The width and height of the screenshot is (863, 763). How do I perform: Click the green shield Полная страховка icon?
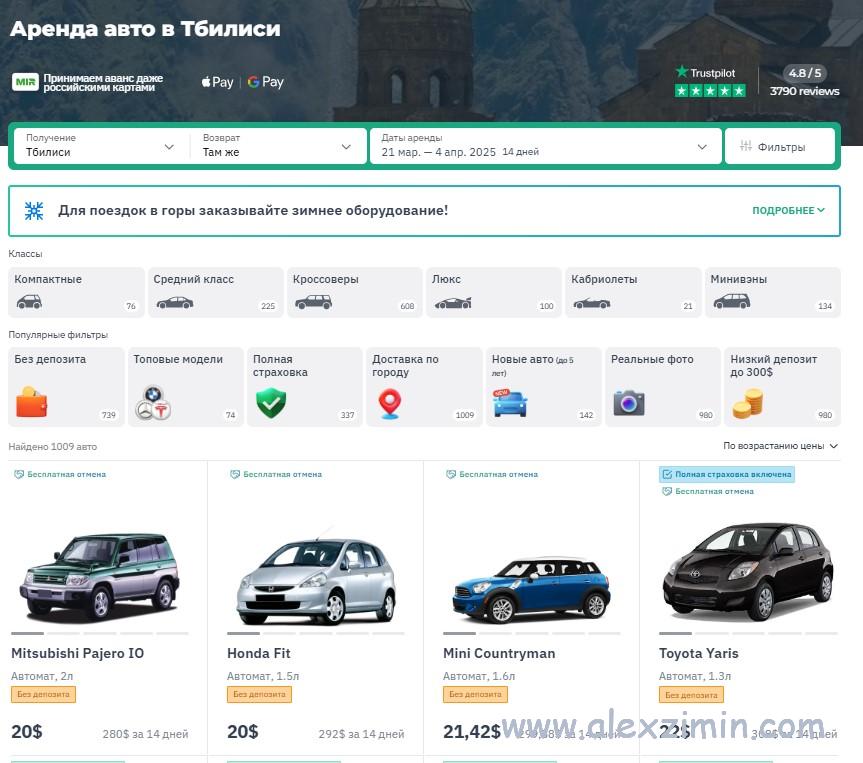271,403
